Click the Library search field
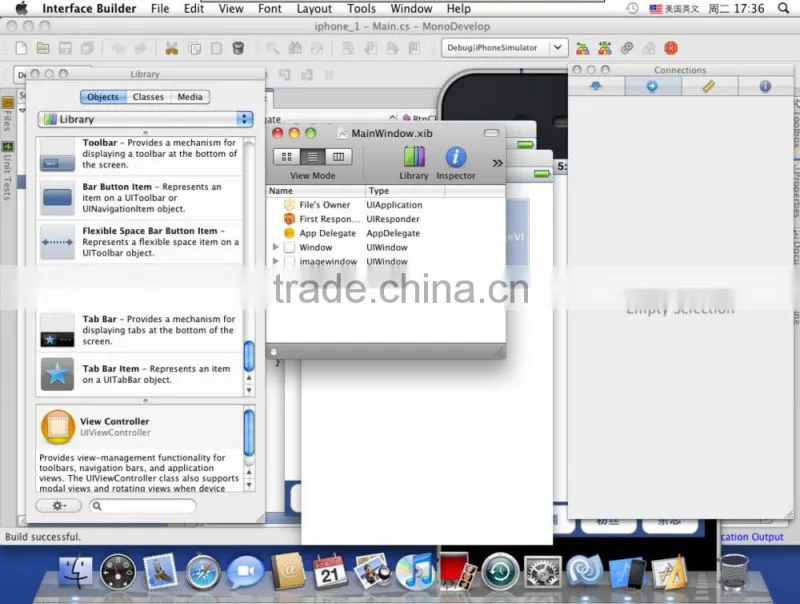 (x=143, y=506)
